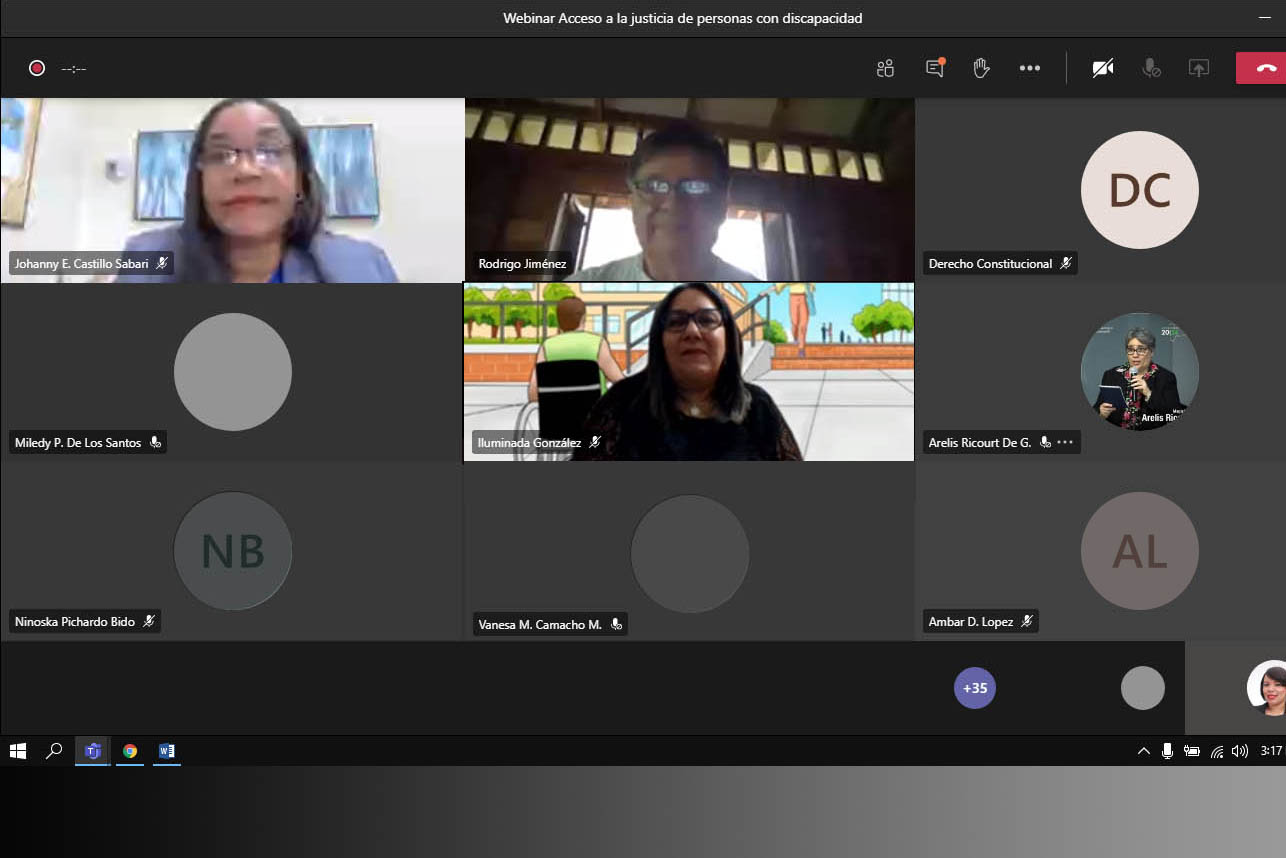Click the recording indicator icon
This screenshot has height=858, width=1286.
tap(37, 68)
